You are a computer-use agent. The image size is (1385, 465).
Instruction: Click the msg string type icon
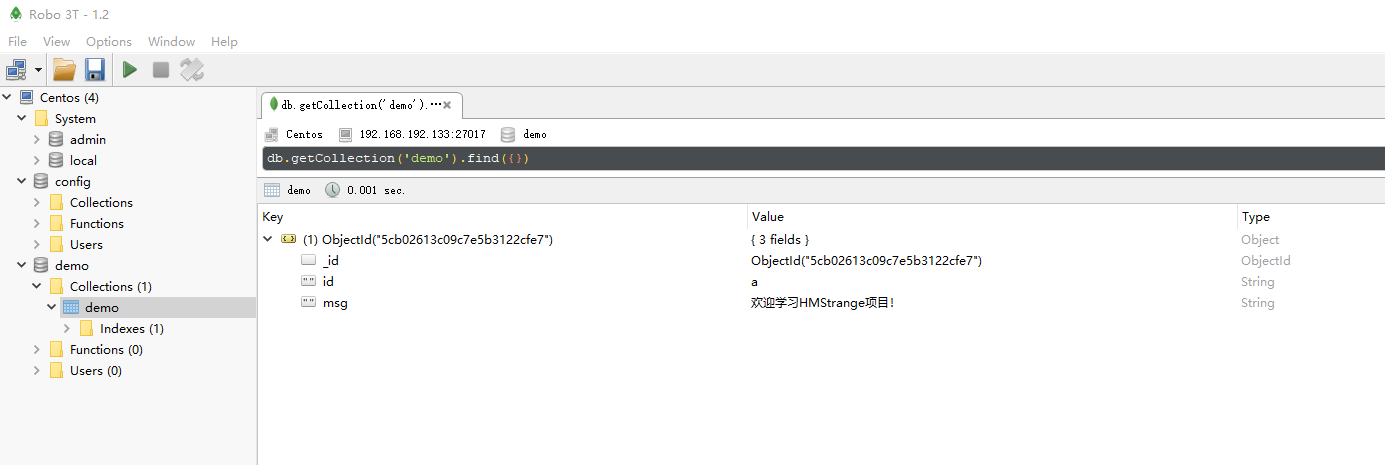tap(309, 302)
